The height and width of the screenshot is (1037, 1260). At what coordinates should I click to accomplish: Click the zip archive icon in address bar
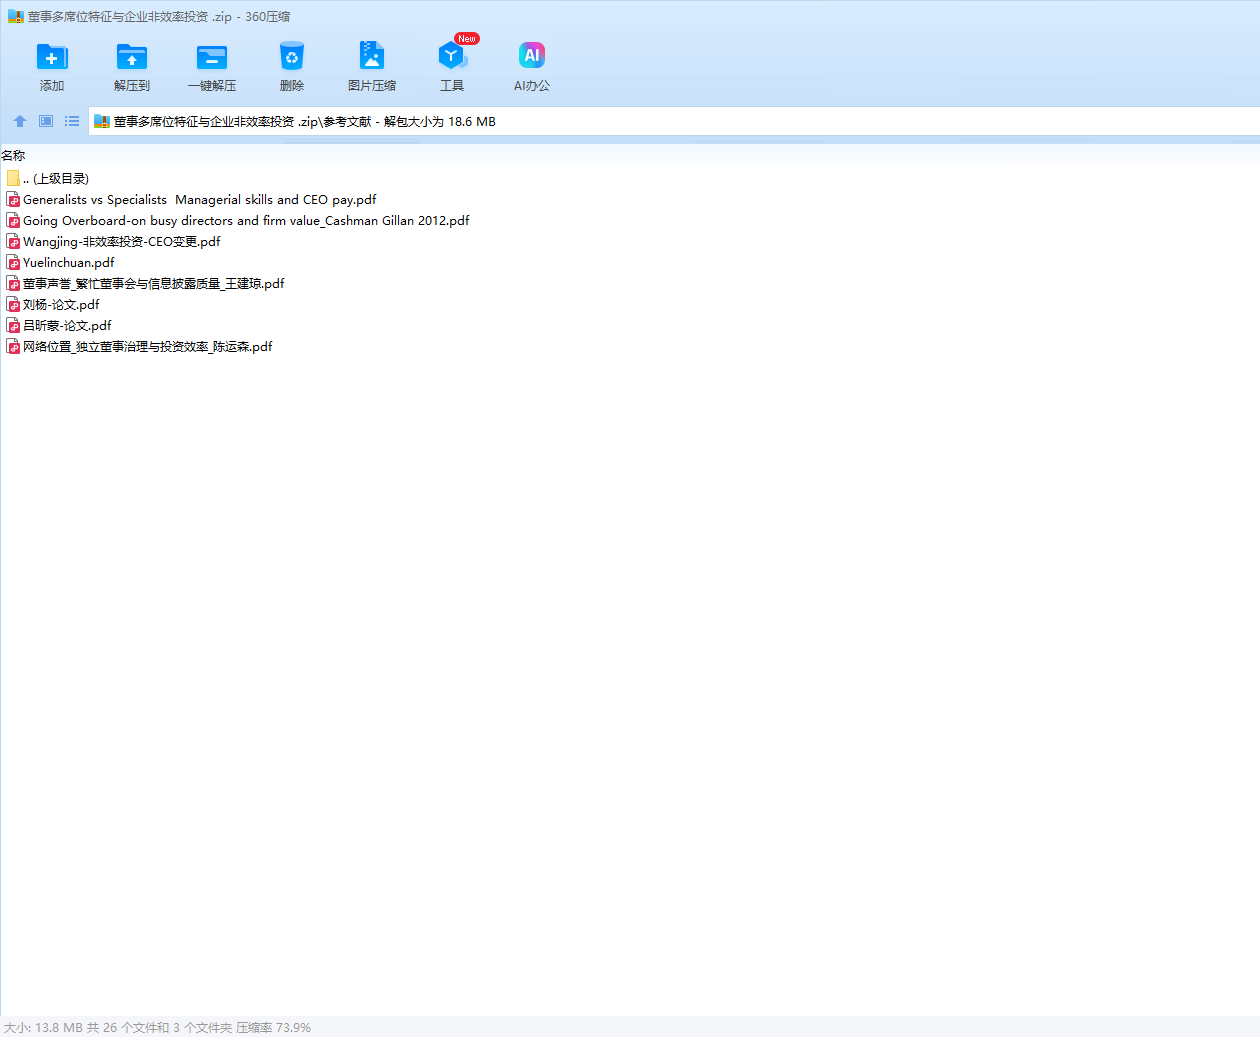101,122
